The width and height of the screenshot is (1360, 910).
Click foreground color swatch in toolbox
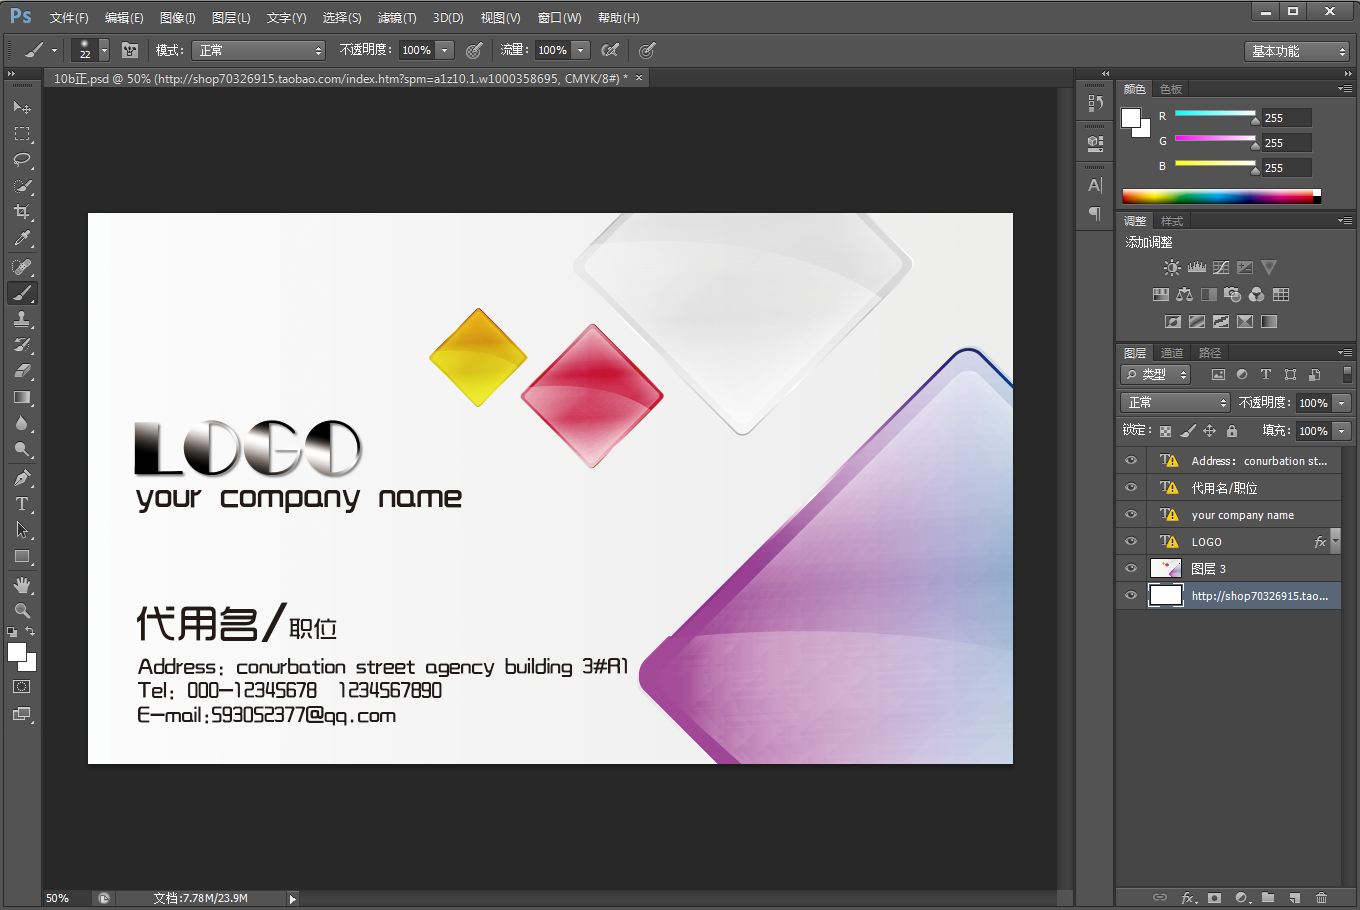17,652
